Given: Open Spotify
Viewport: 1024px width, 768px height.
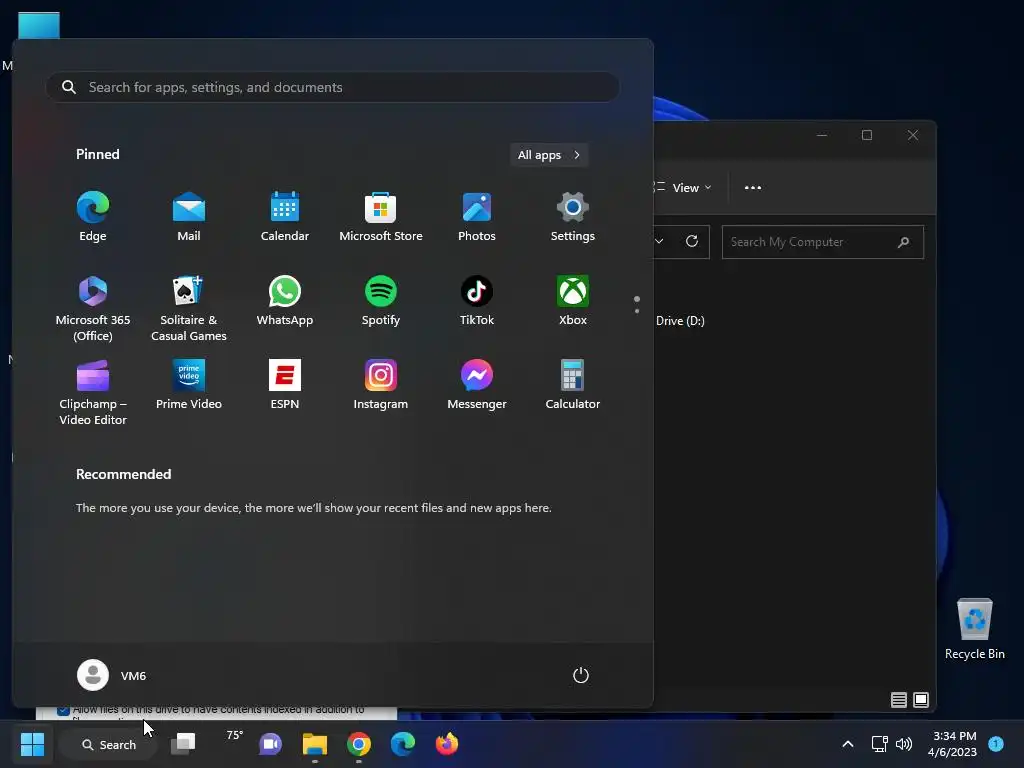Looking at the screenshot, I should point(381,301).
